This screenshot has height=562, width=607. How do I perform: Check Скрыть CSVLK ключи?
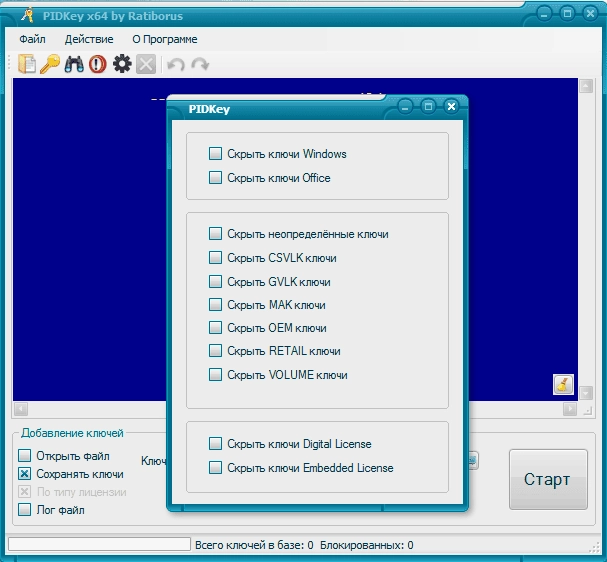tap(215, 258)
